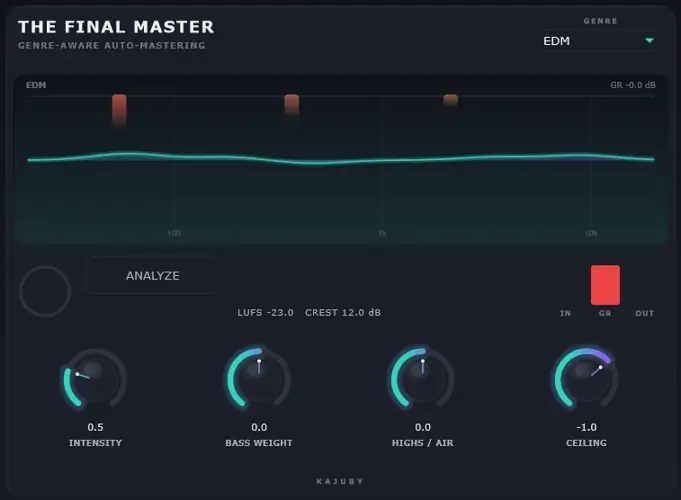Click the ANALYZE button

click(x=153, y=275)
